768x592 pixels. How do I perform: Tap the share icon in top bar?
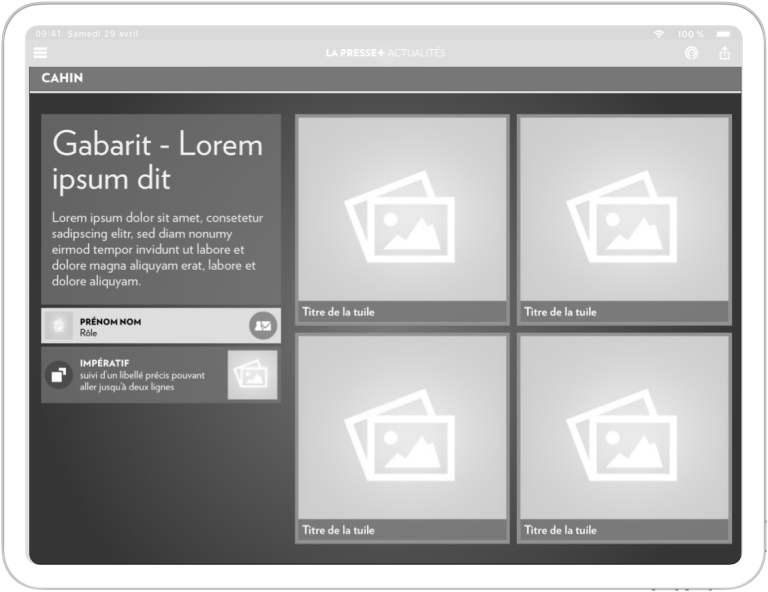pos(724,53)
